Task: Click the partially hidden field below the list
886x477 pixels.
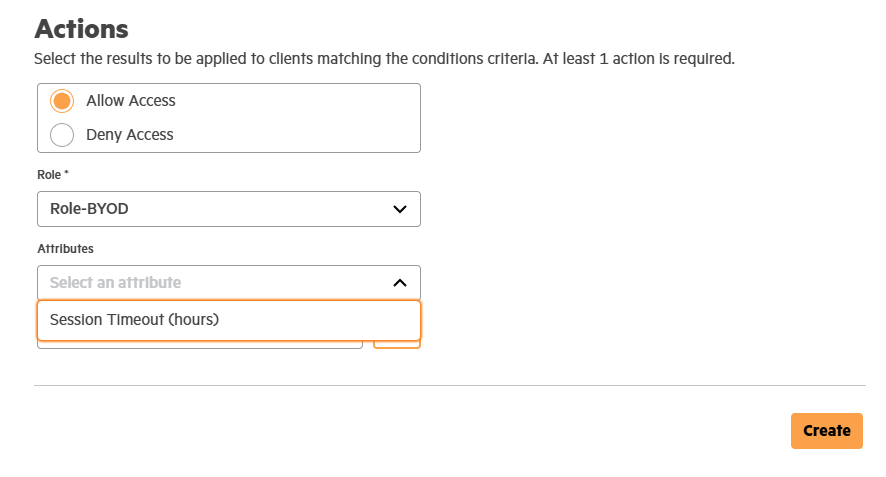Action: tap(200, 345)
